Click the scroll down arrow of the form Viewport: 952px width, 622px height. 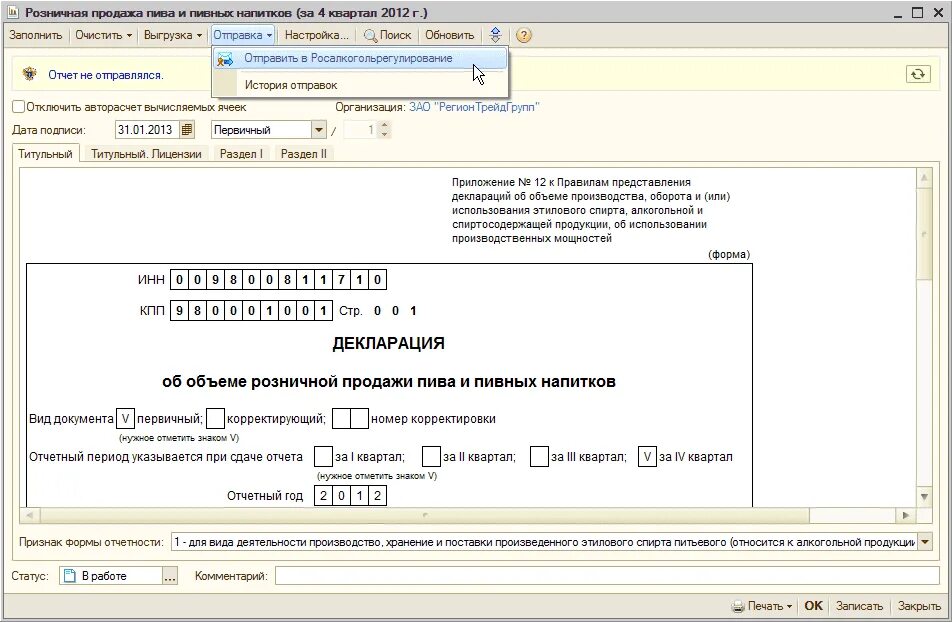coord(924,497)
